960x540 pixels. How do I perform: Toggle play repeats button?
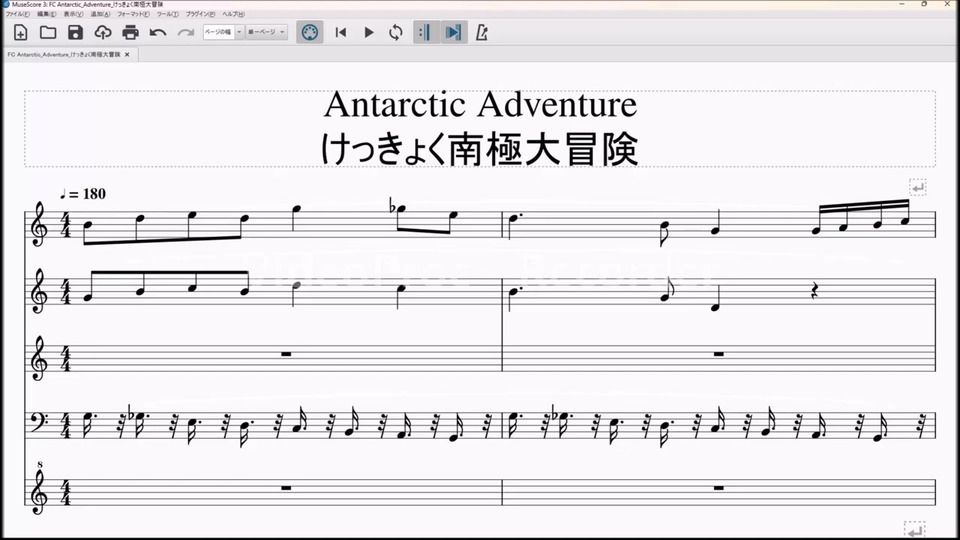coord(425,32)
